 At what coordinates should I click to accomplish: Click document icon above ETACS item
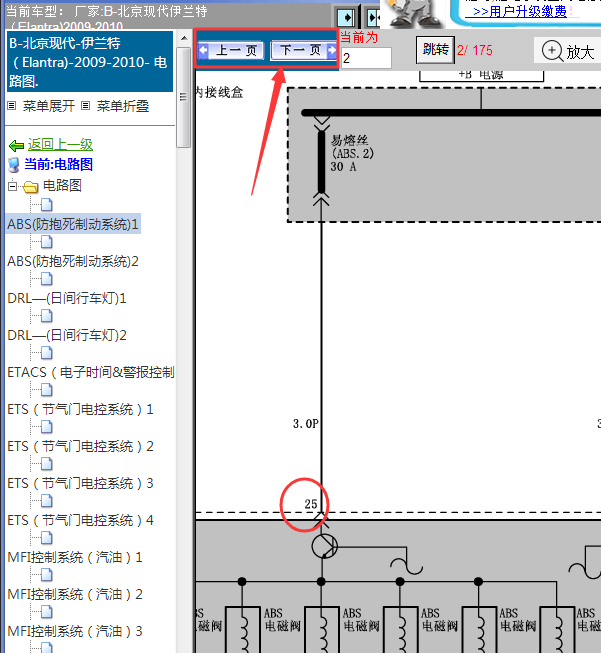[x=47, y=353]
